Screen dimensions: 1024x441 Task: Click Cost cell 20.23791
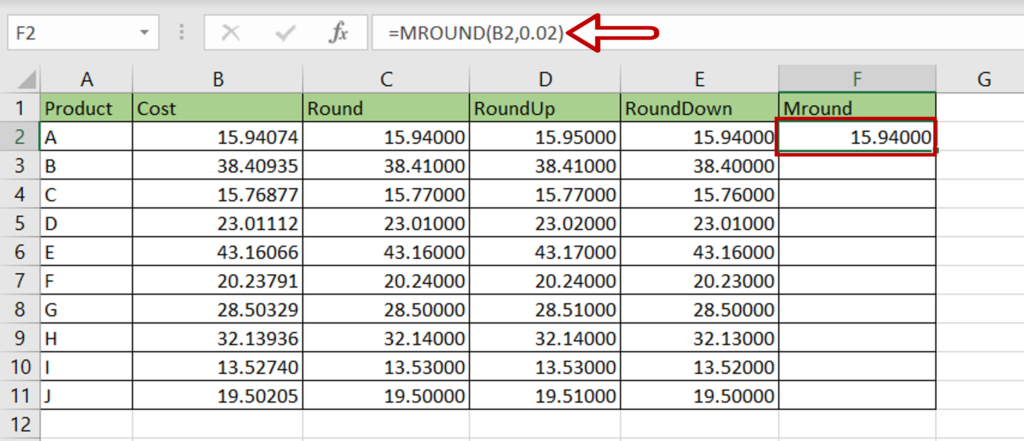pyautogui.click(x=217, y=280)
